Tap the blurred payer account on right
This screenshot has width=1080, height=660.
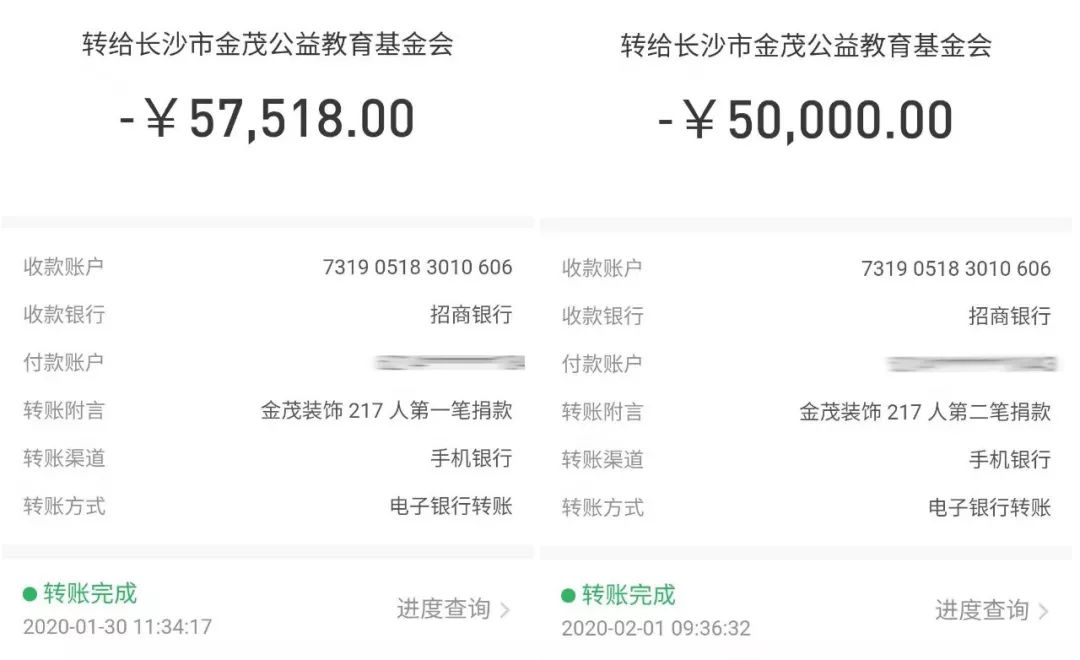[x=972, y=364]
